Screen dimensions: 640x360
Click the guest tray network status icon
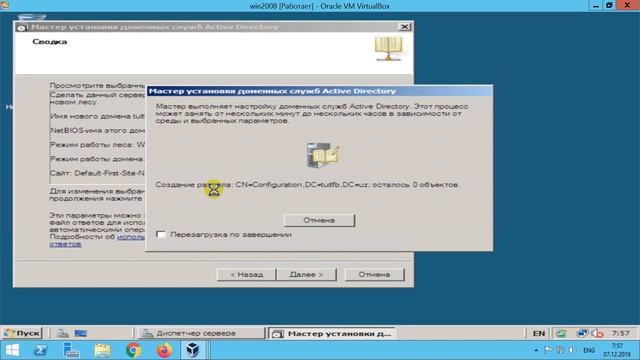tap(582, 333)
